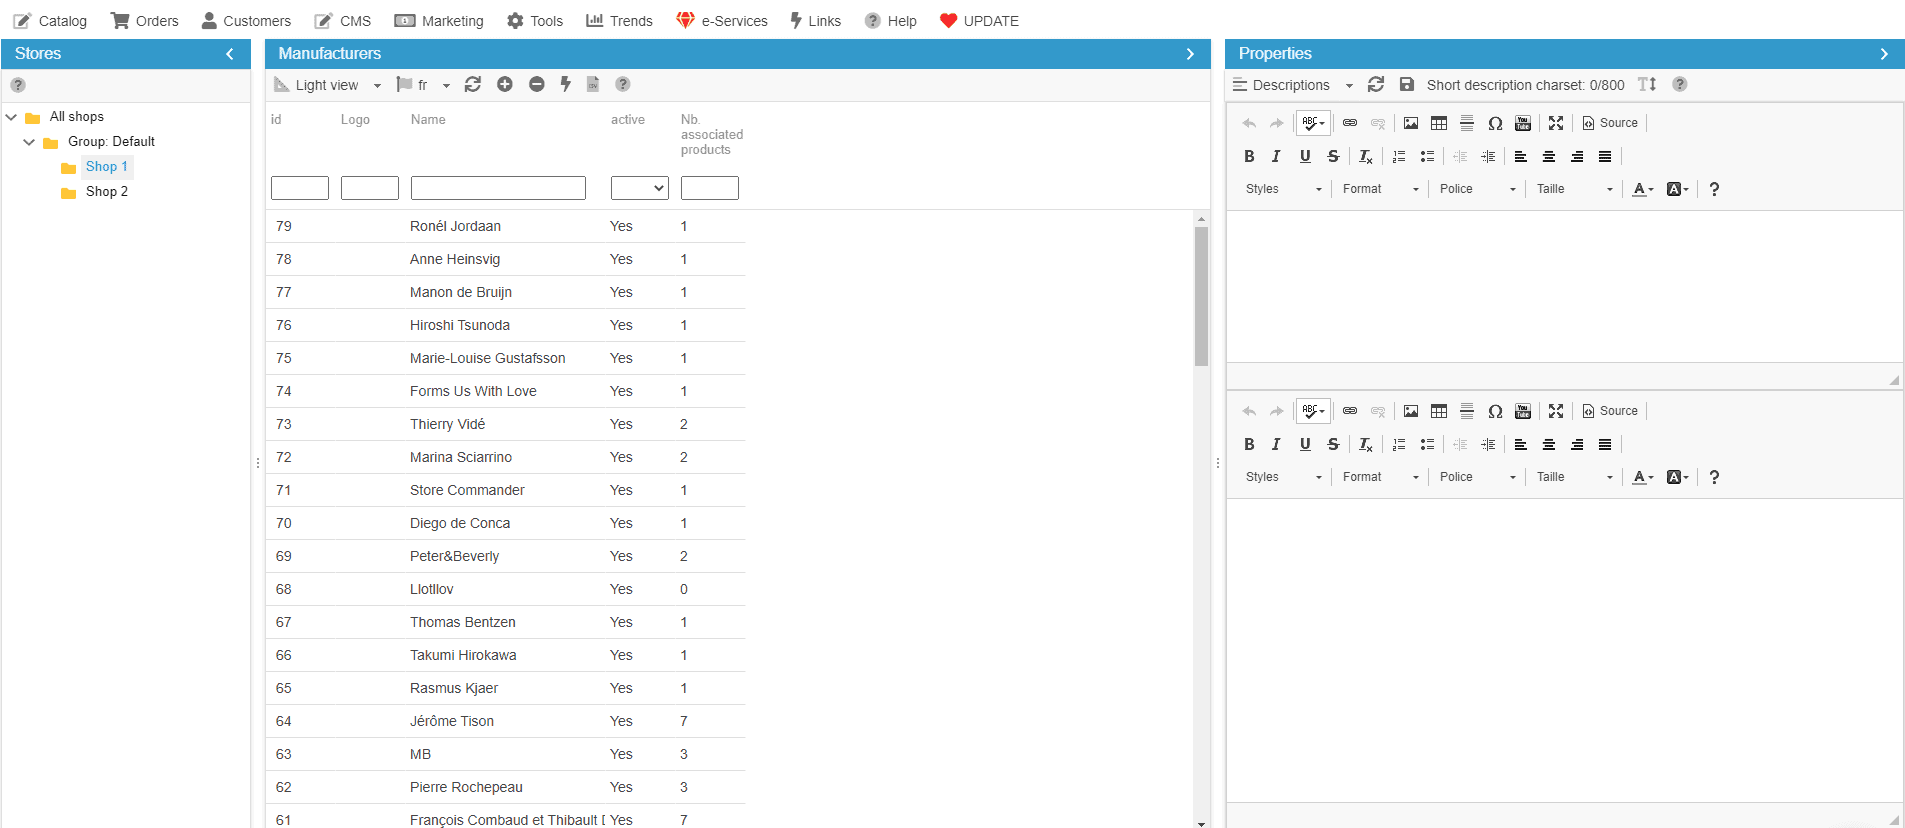Click Source button in the top editor
The image size is (1905, 828).
pyautogui.click(x=1610, y=123)
